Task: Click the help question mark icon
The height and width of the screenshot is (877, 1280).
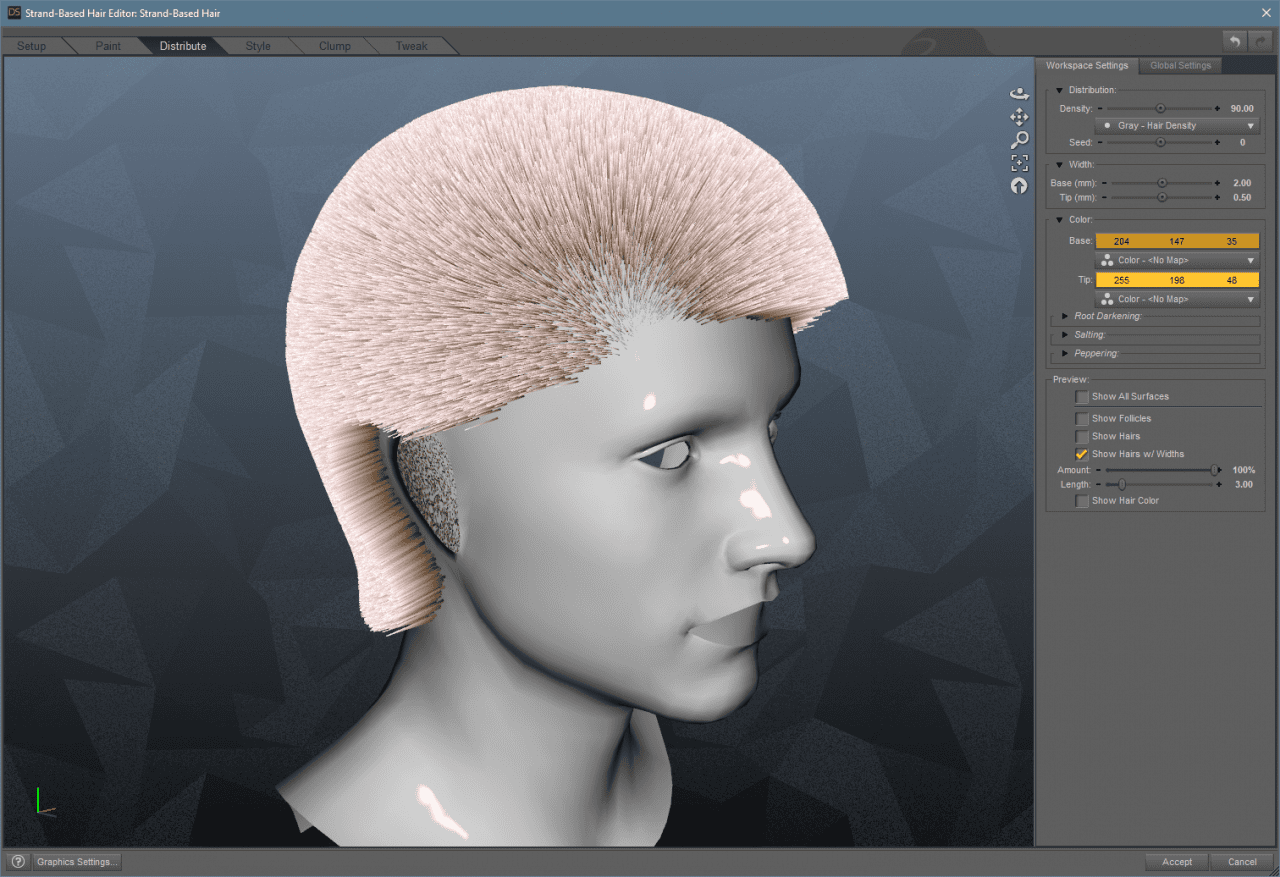Action: coord(17,861)
